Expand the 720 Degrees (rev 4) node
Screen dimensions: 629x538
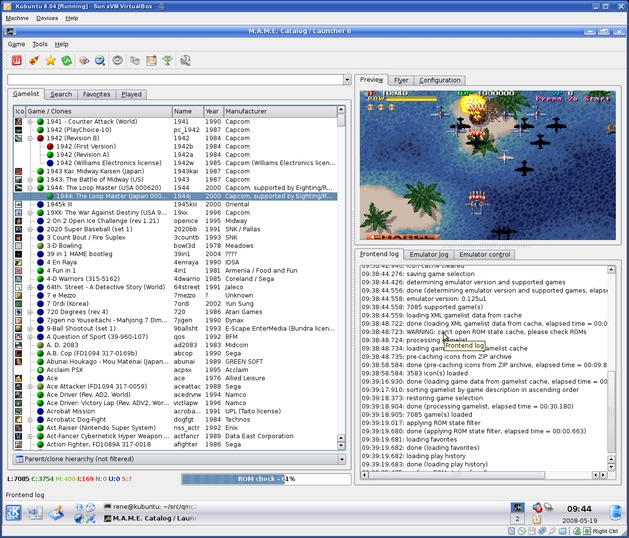pos(30,312)
